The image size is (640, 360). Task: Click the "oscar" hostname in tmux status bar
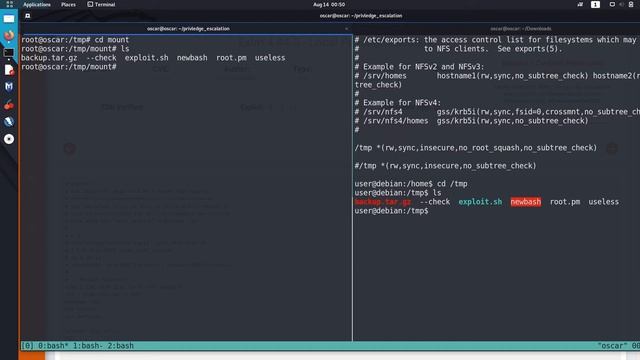pos(612,346)
